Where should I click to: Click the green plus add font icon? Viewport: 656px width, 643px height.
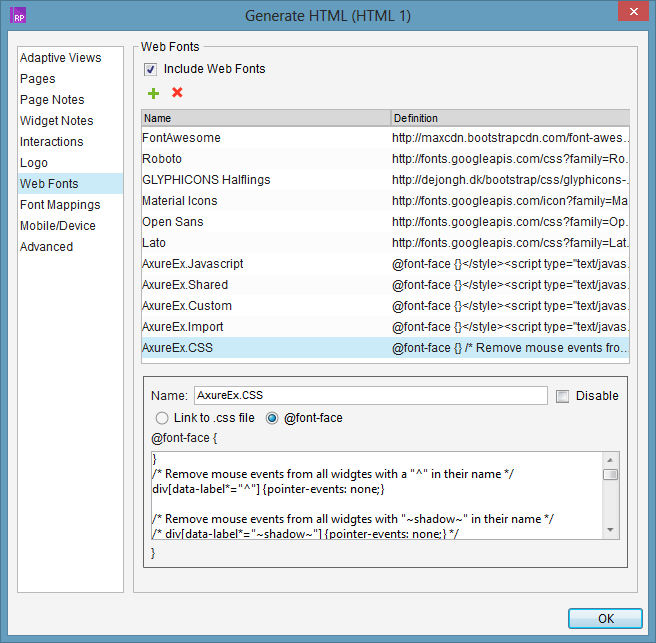pos(153,93)
